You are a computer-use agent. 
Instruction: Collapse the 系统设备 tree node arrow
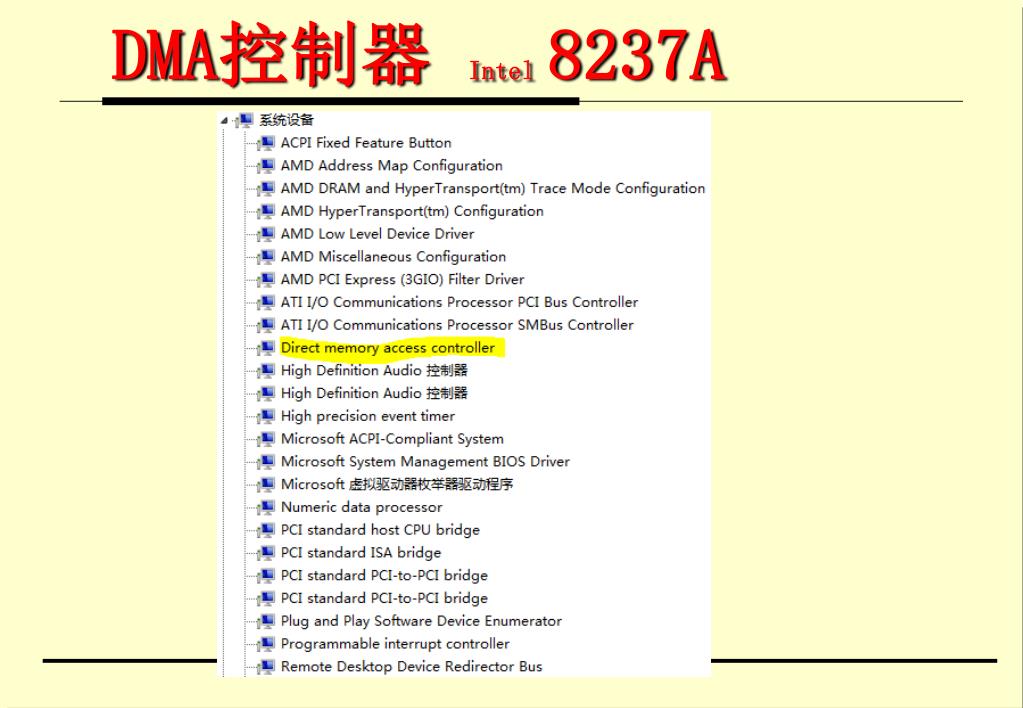coord(224,121)
